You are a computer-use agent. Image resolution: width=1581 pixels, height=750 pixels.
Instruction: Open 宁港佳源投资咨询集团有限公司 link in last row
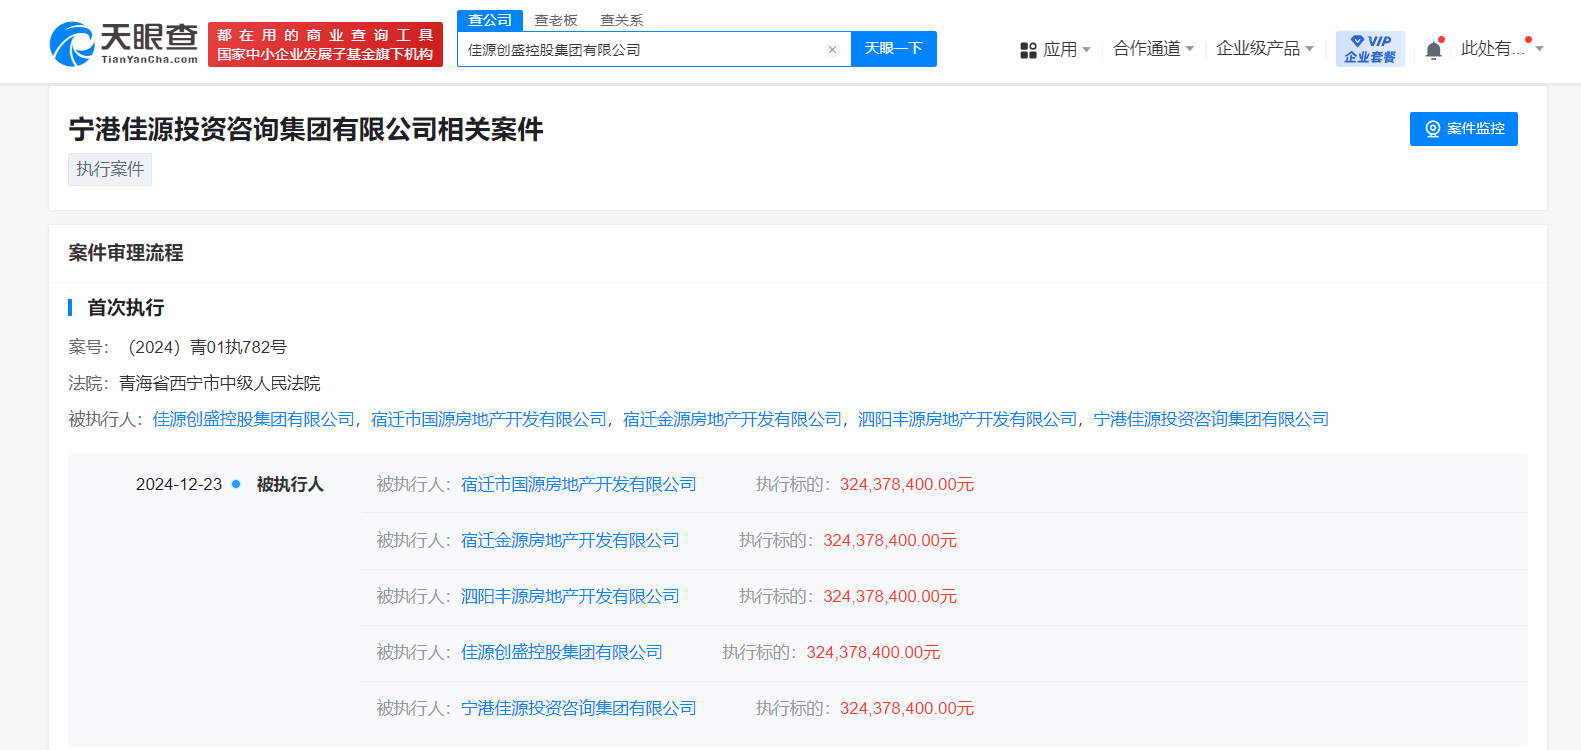tap(578, 708)
